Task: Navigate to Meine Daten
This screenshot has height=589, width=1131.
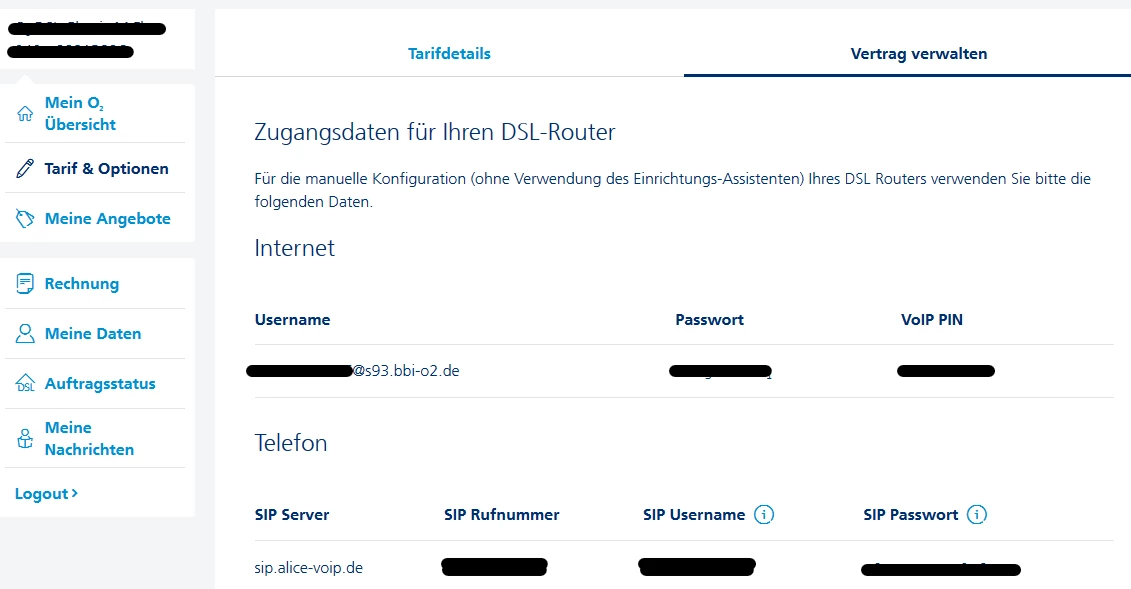Action: [92, 334]
